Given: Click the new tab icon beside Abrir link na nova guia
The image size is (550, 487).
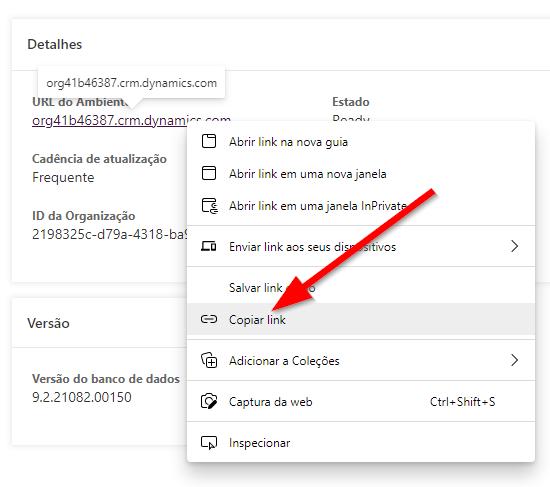Looking at the screenshot, I should [x=209, y=141].
